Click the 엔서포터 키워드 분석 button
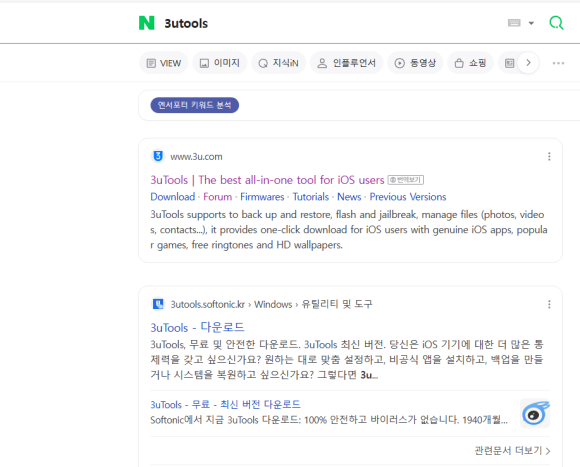Screen dimensions: 580x467 click(x=195, y=105)
